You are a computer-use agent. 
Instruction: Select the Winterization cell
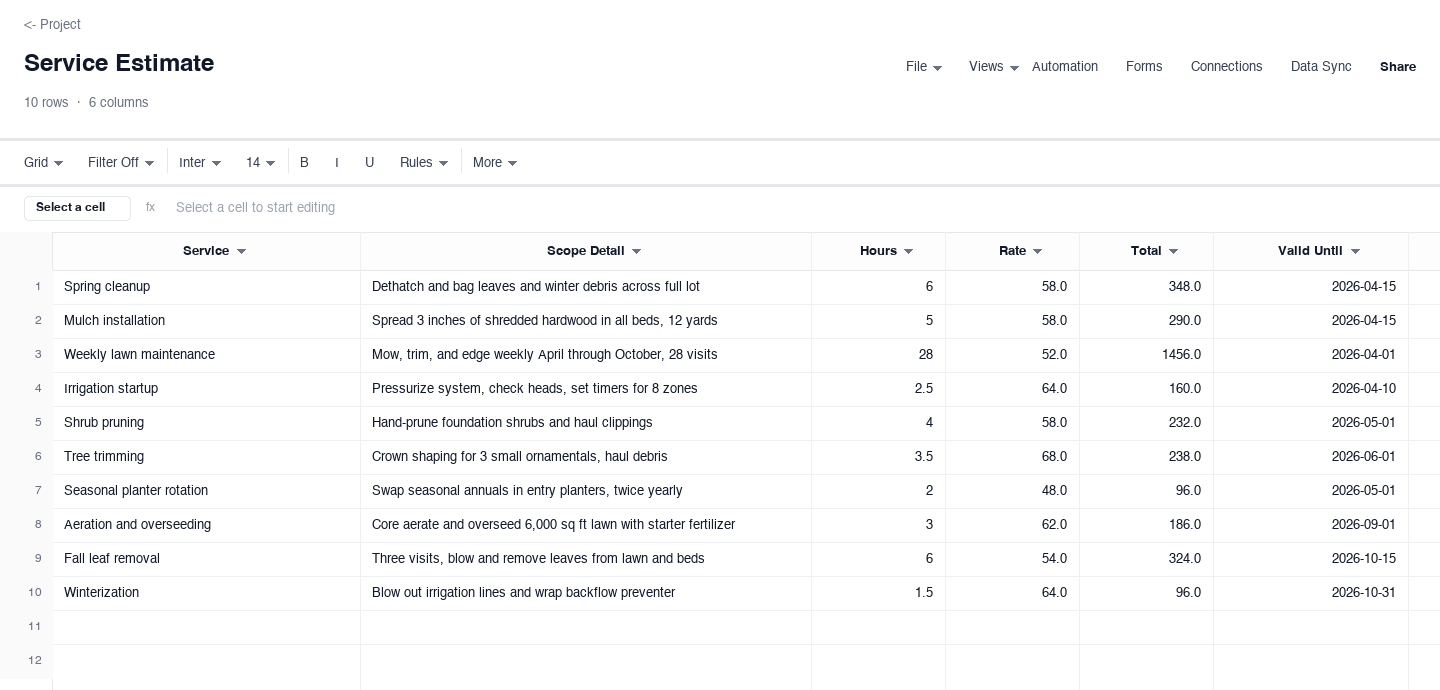[206, 593]
